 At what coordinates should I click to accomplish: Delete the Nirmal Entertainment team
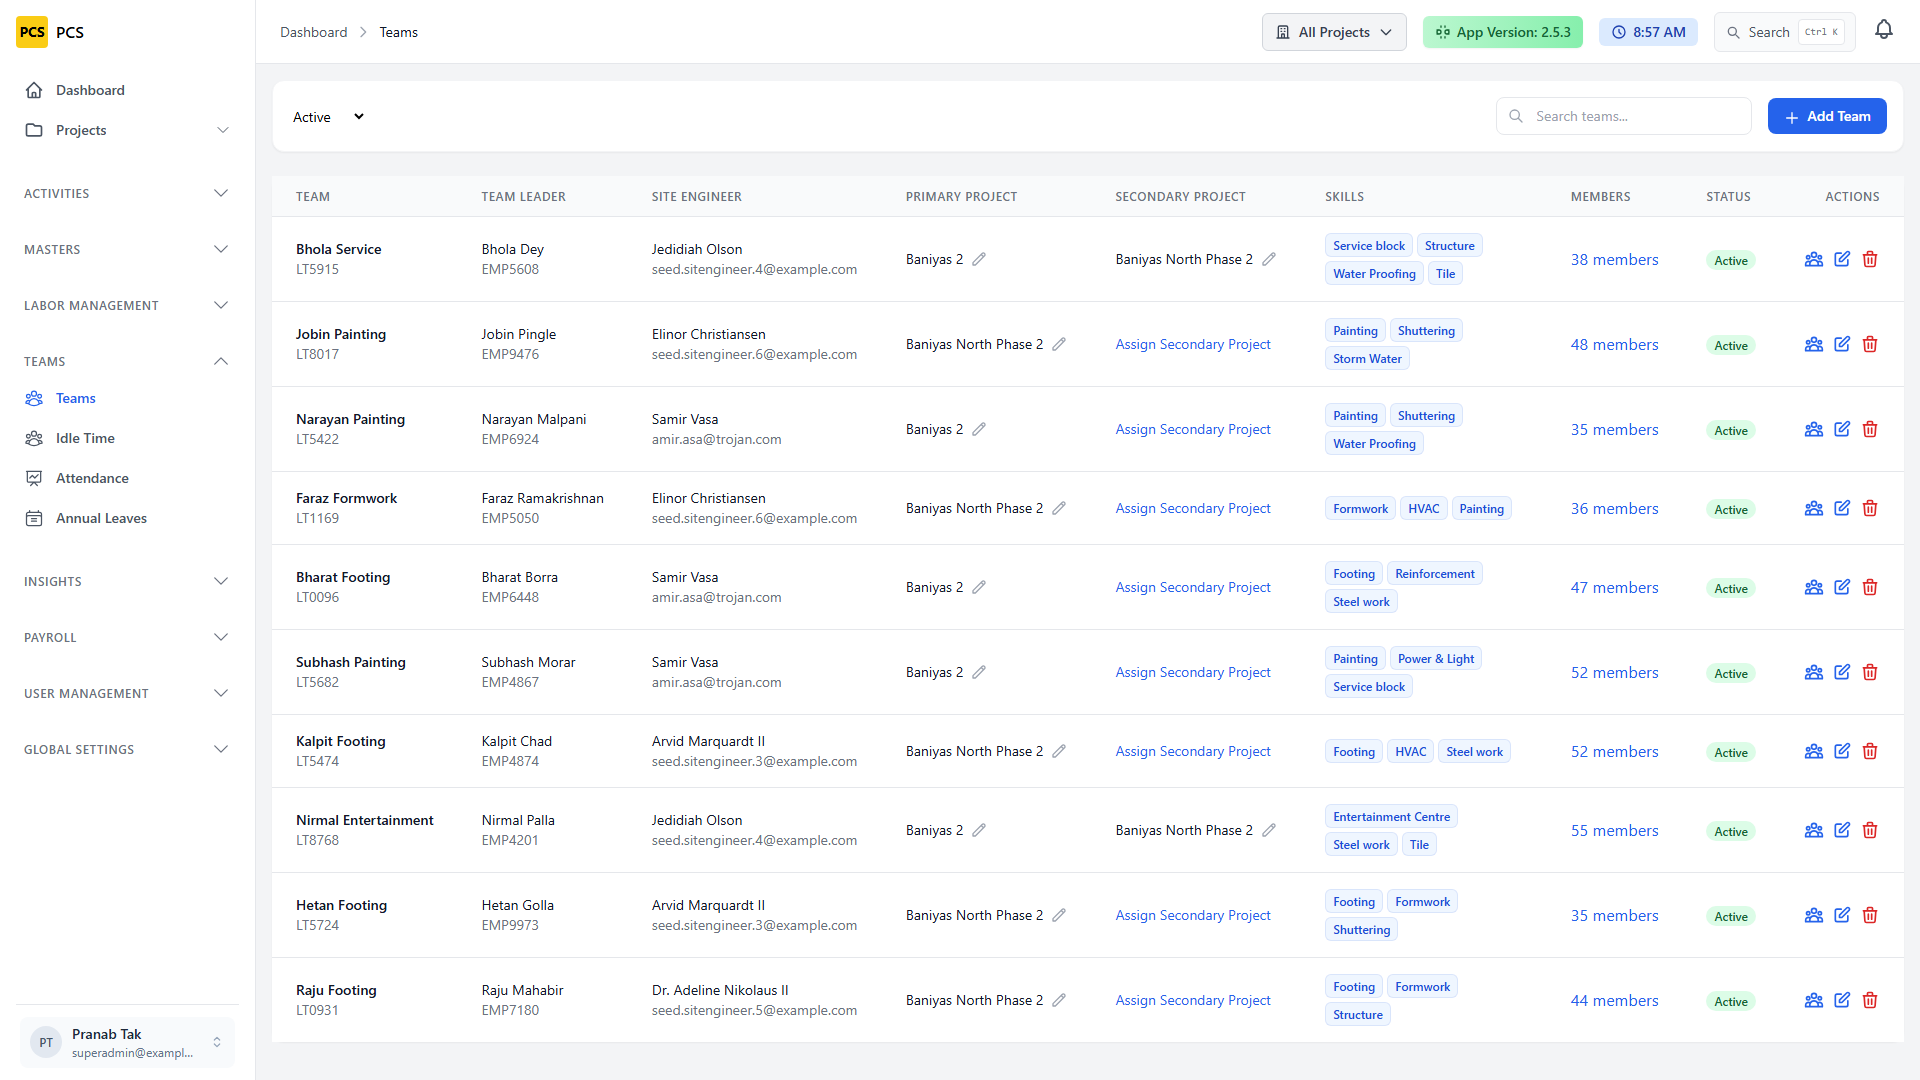coord(1870,830)
